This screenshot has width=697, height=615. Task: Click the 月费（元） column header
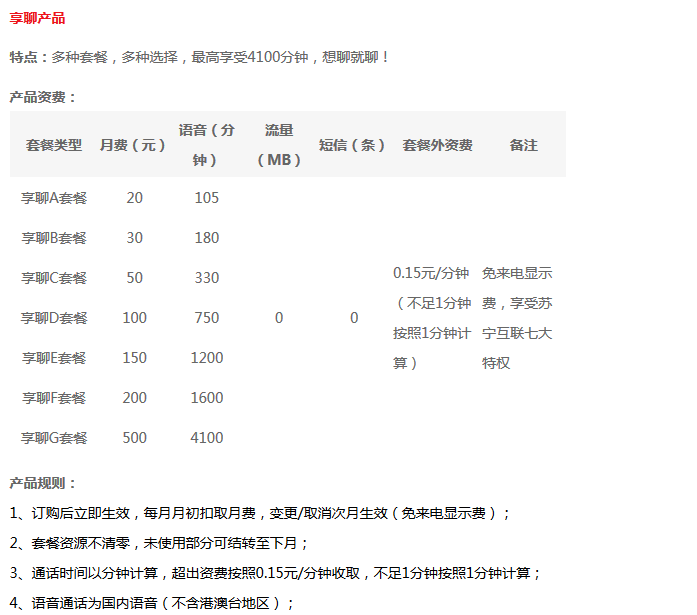click(x=132, y=145)
